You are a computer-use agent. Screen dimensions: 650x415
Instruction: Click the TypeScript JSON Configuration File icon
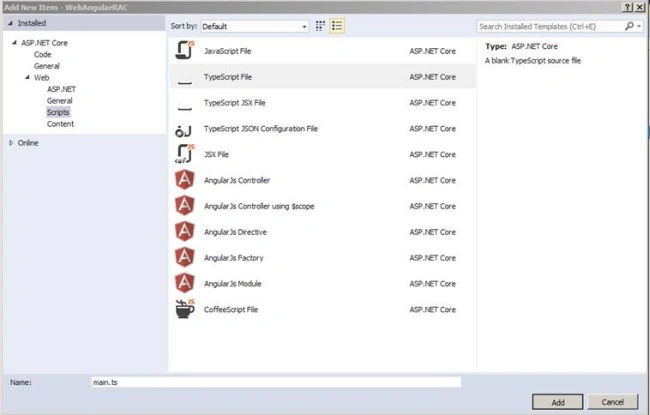click(183, 131)
